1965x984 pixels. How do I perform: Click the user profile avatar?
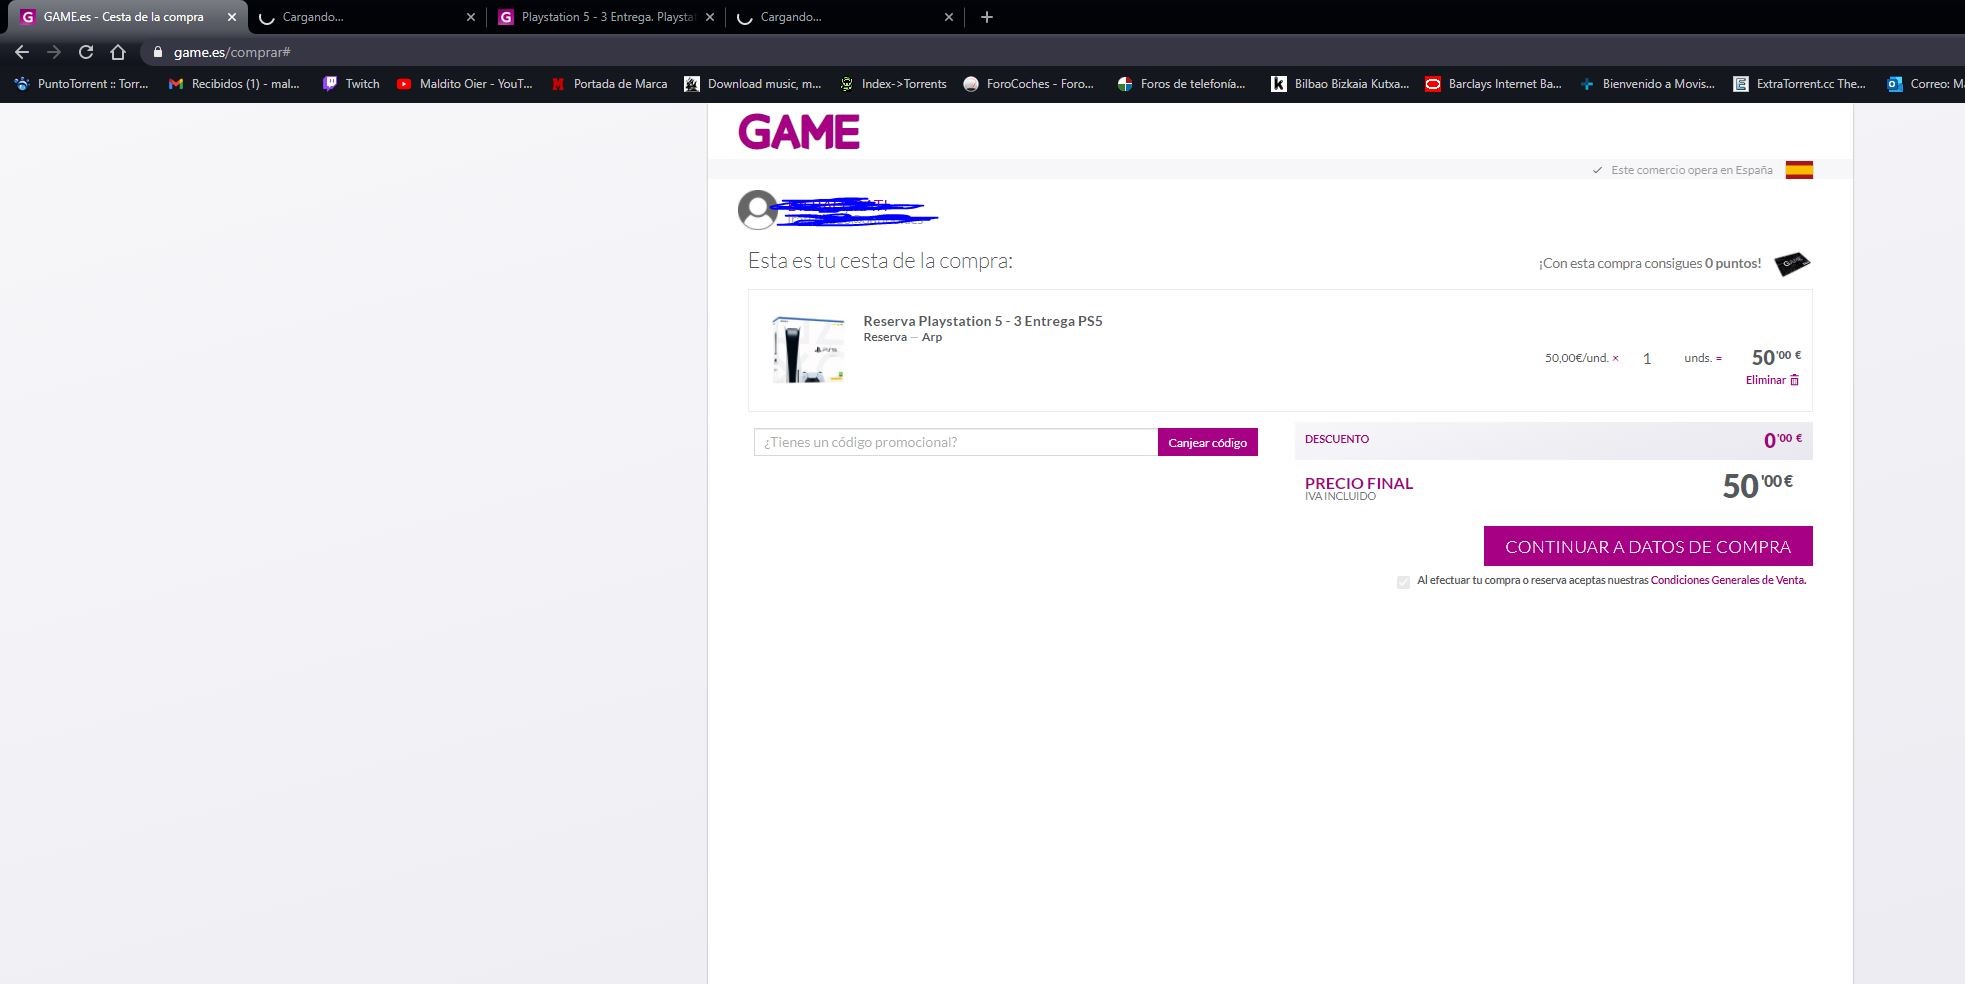(x=757, y=210)
